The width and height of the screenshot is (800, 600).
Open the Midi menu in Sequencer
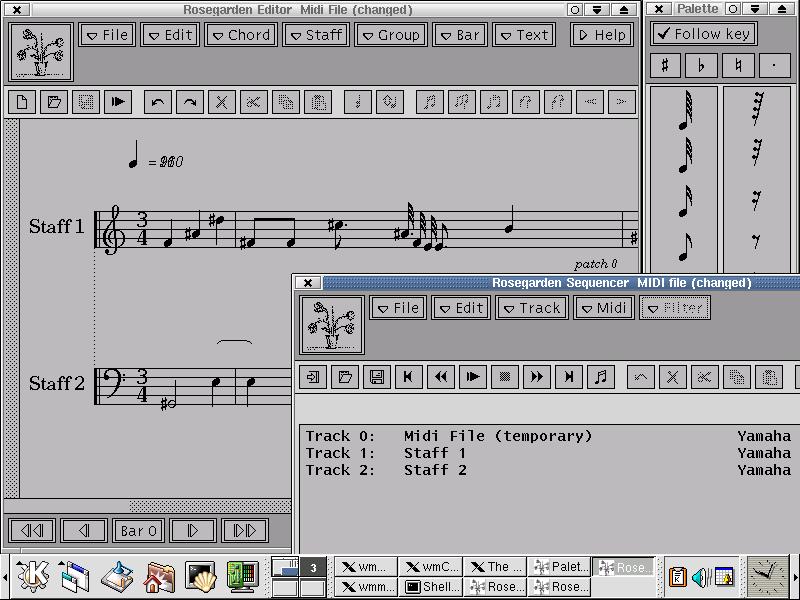[x=603, y=308]
